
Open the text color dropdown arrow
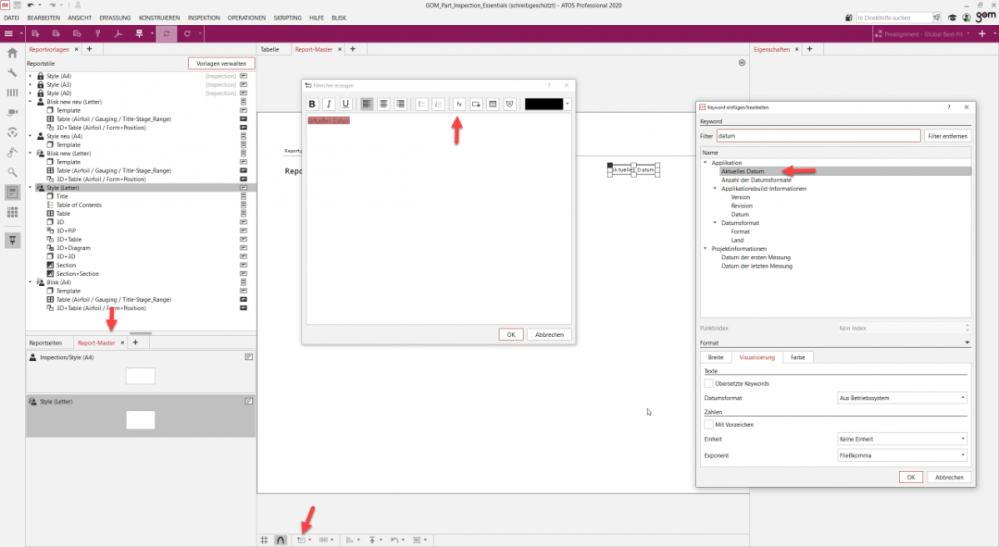tap(567, 104)
